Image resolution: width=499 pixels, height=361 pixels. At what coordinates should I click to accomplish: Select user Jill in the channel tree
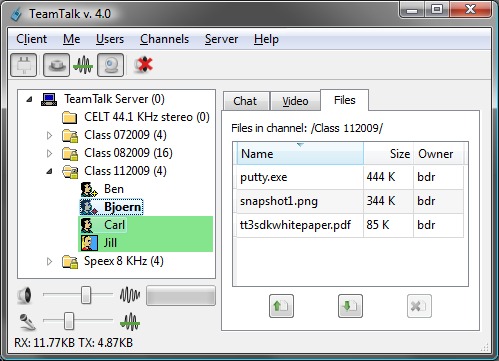tap(110, 243)
